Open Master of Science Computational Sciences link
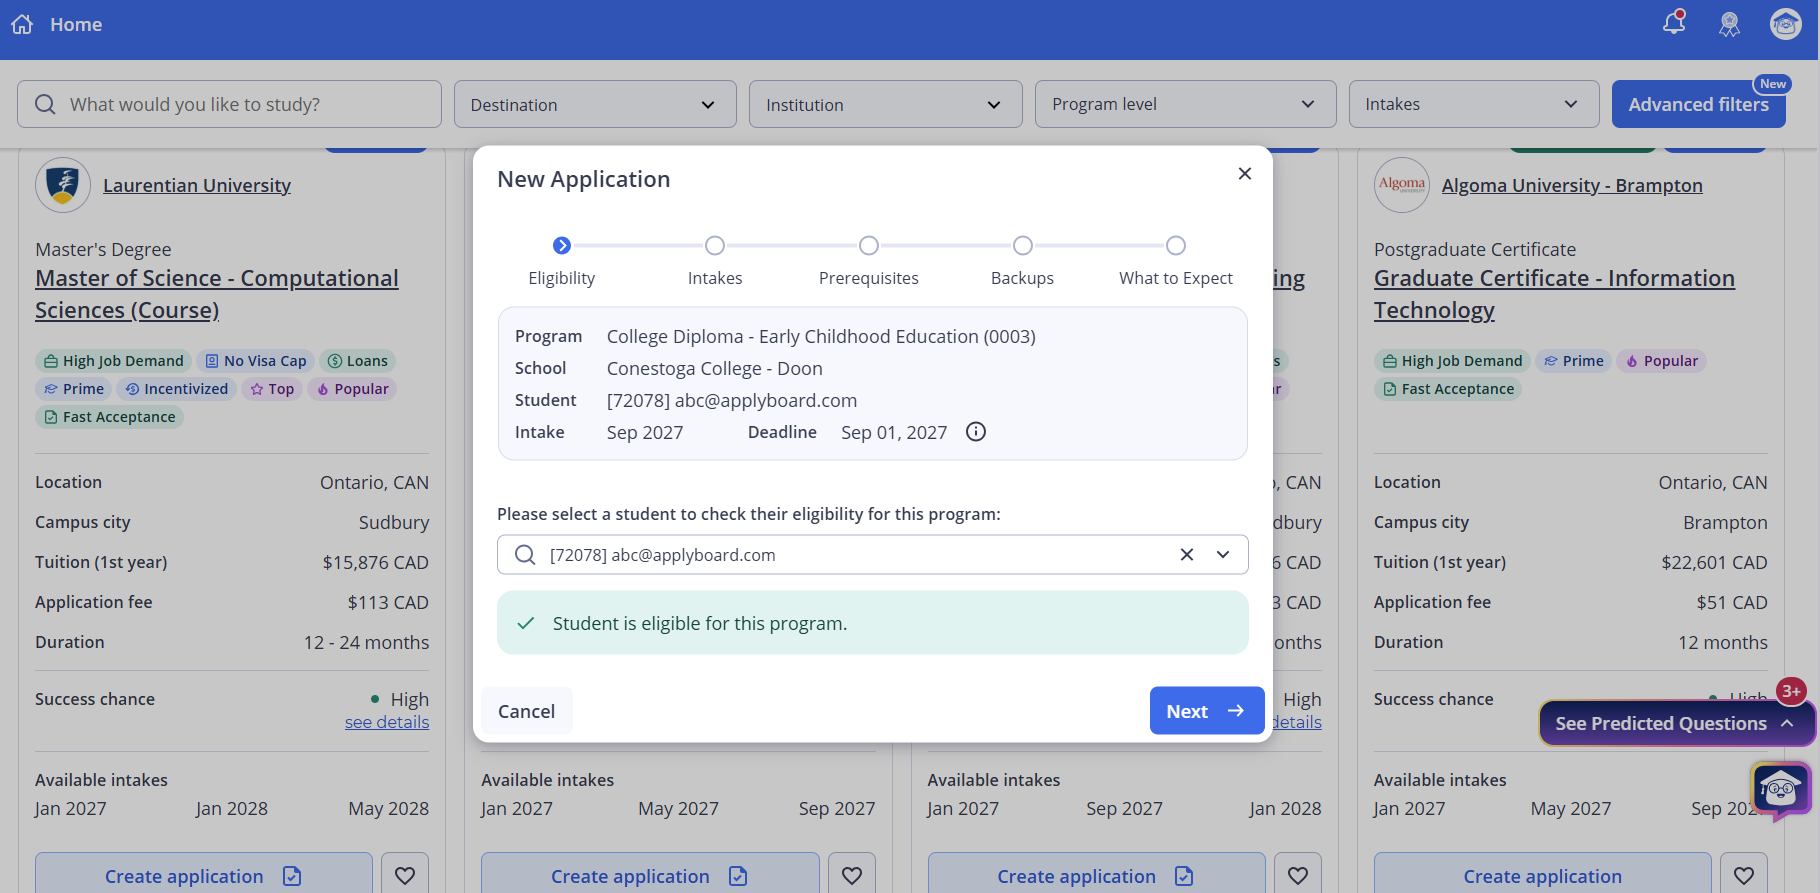Screen dimensions: 1820x893 click(217, 294)
